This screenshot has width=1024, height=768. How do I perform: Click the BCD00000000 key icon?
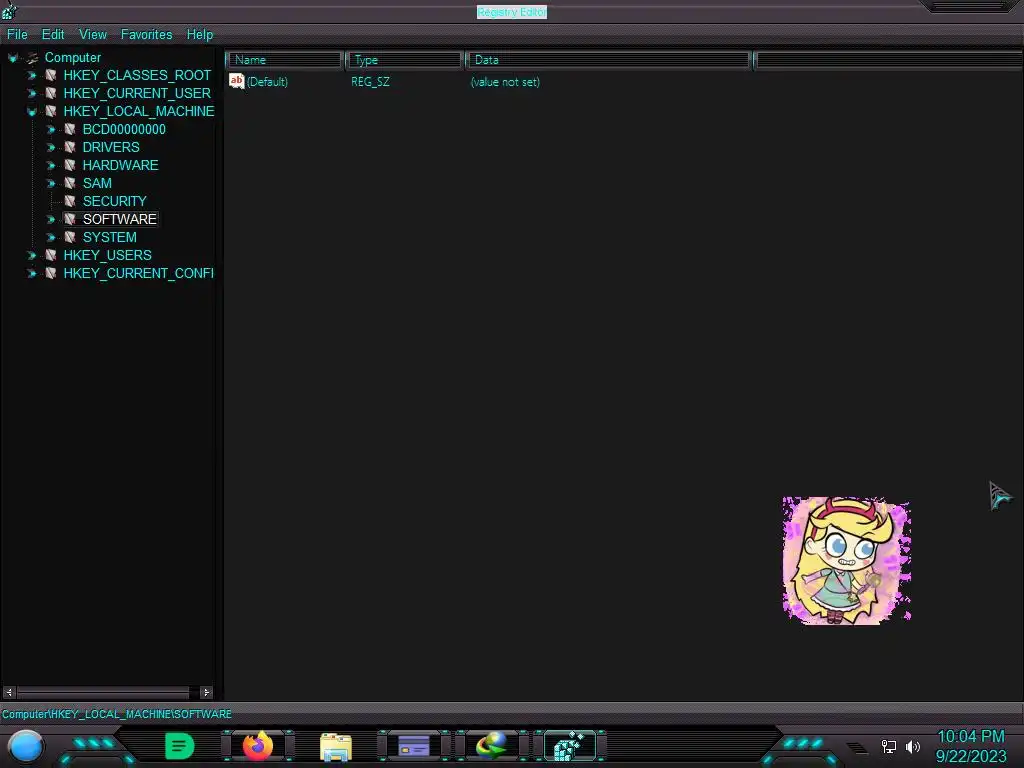70,129
